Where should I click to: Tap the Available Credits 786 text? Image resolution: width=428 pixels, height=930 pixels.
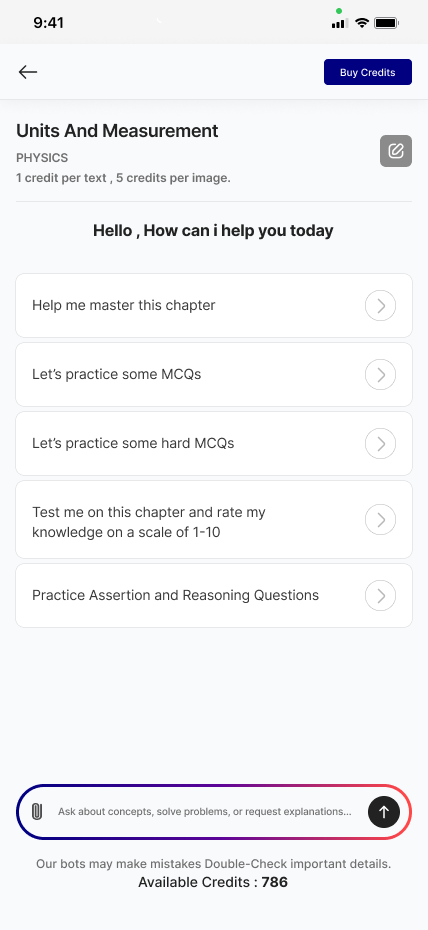(x=213, y=882)
